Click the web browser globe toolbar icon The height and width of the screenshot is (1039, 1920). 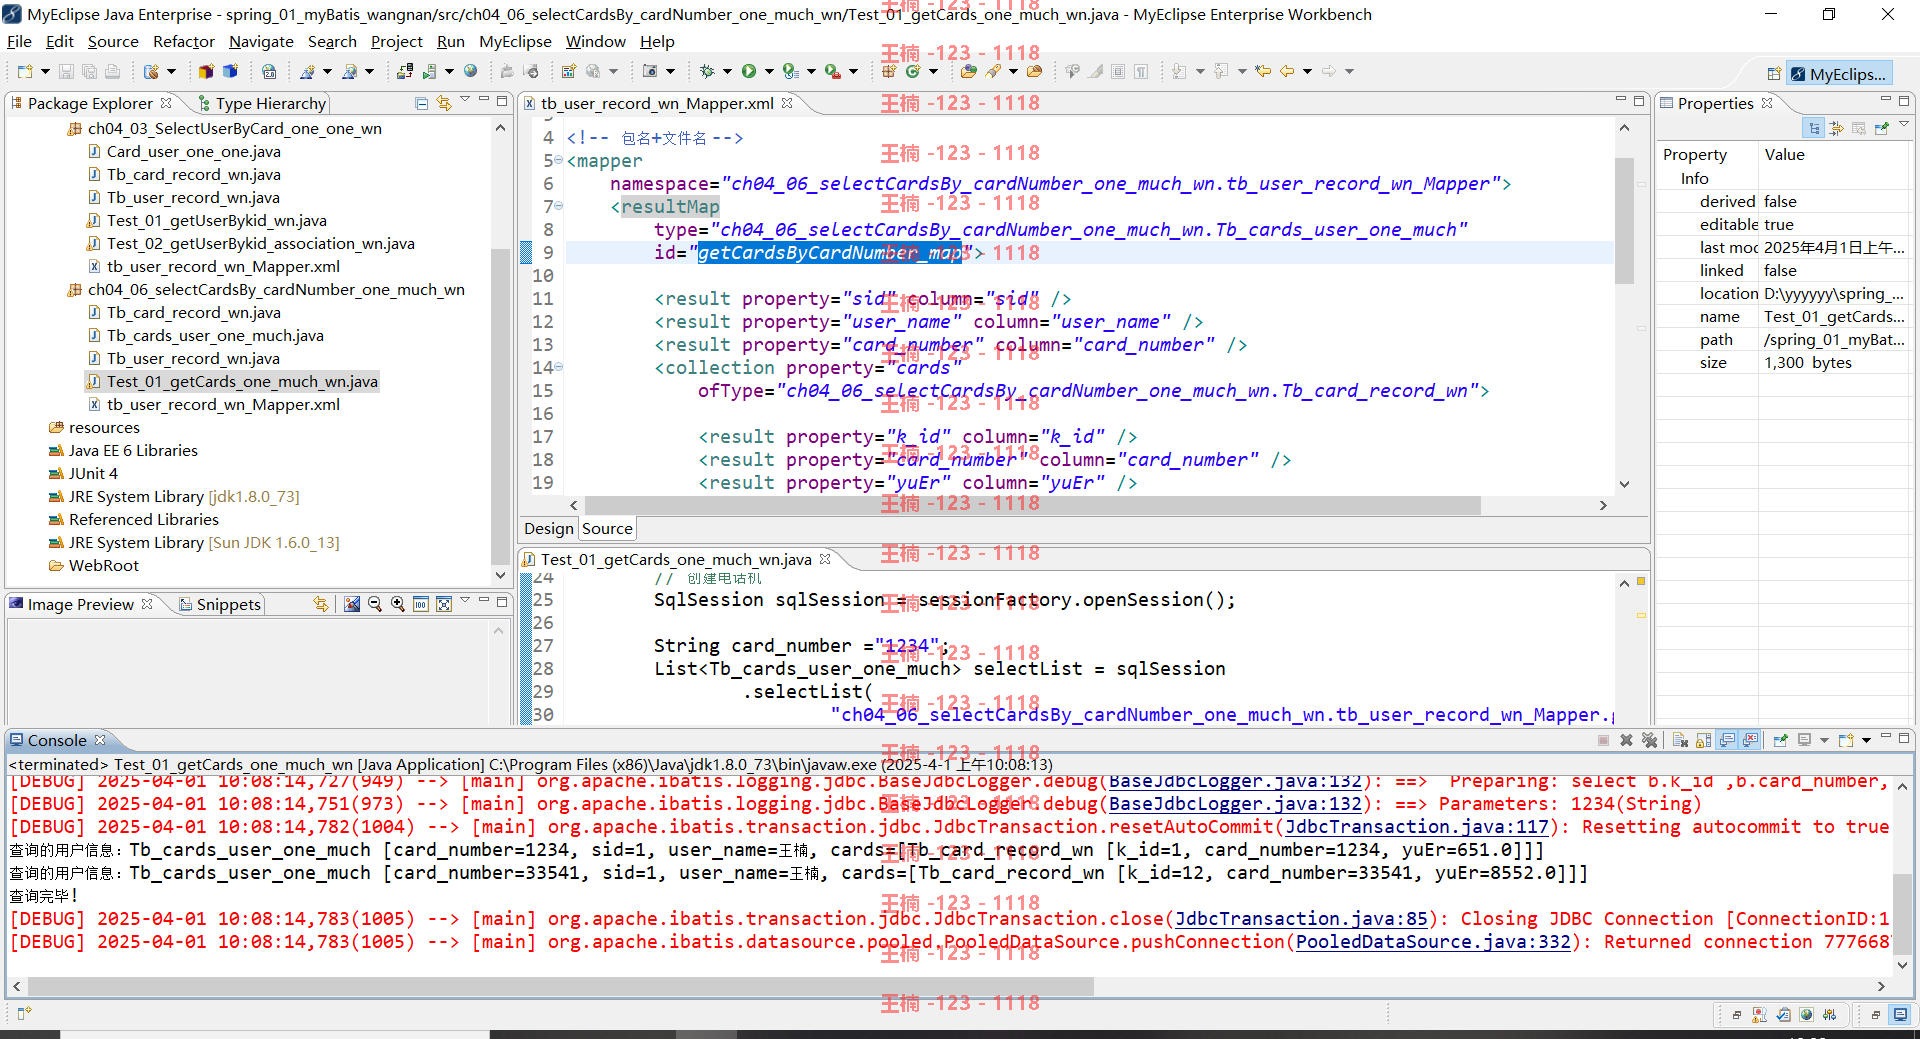[470, 71]
